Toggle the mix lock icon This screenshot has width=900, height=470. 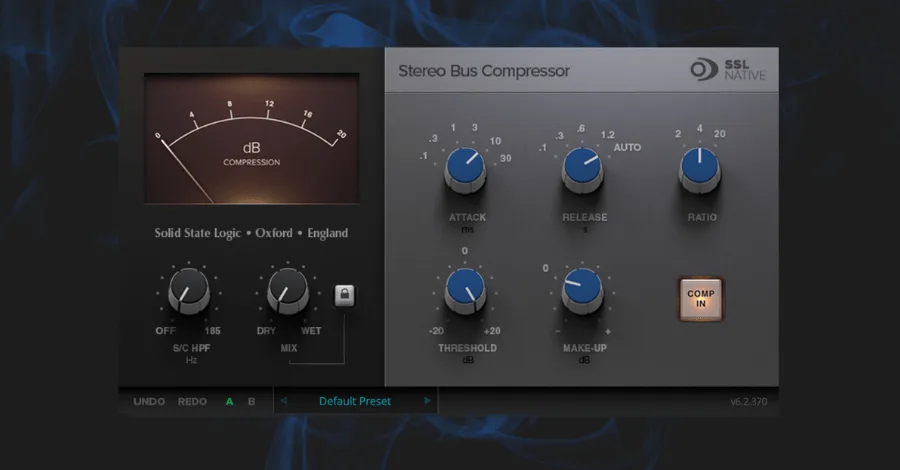click(x=344, y=295)
